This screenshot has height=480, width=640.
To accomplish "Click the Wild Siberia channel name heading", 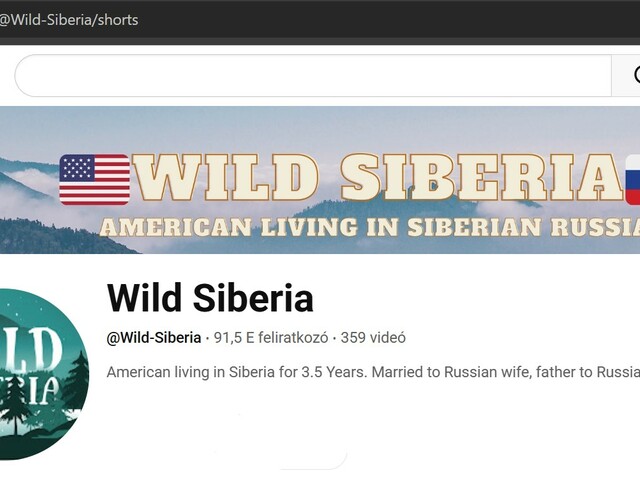I will tap(210, 298).
